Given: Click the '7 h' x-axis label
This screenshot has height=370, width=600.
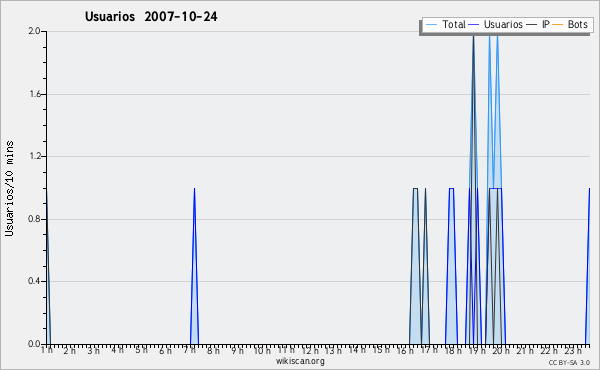Looking at the screenshot, I should (189, 350).
